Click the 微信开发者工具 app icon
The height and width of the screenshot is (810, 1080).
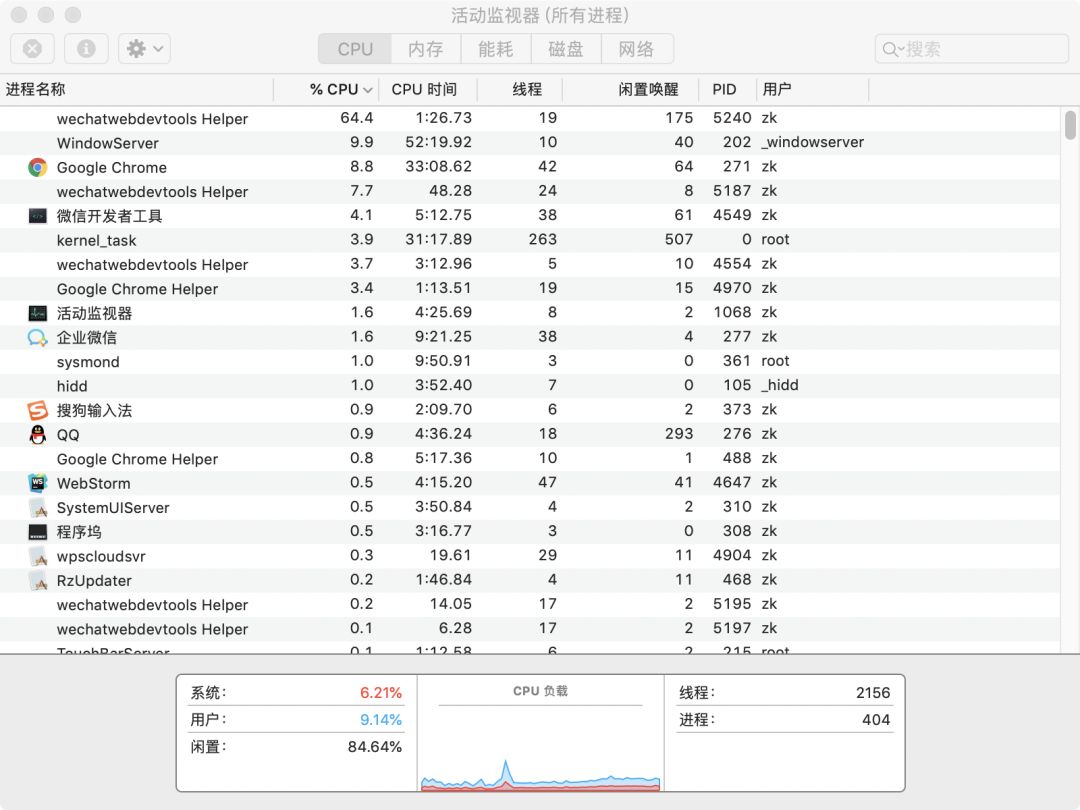37,216
